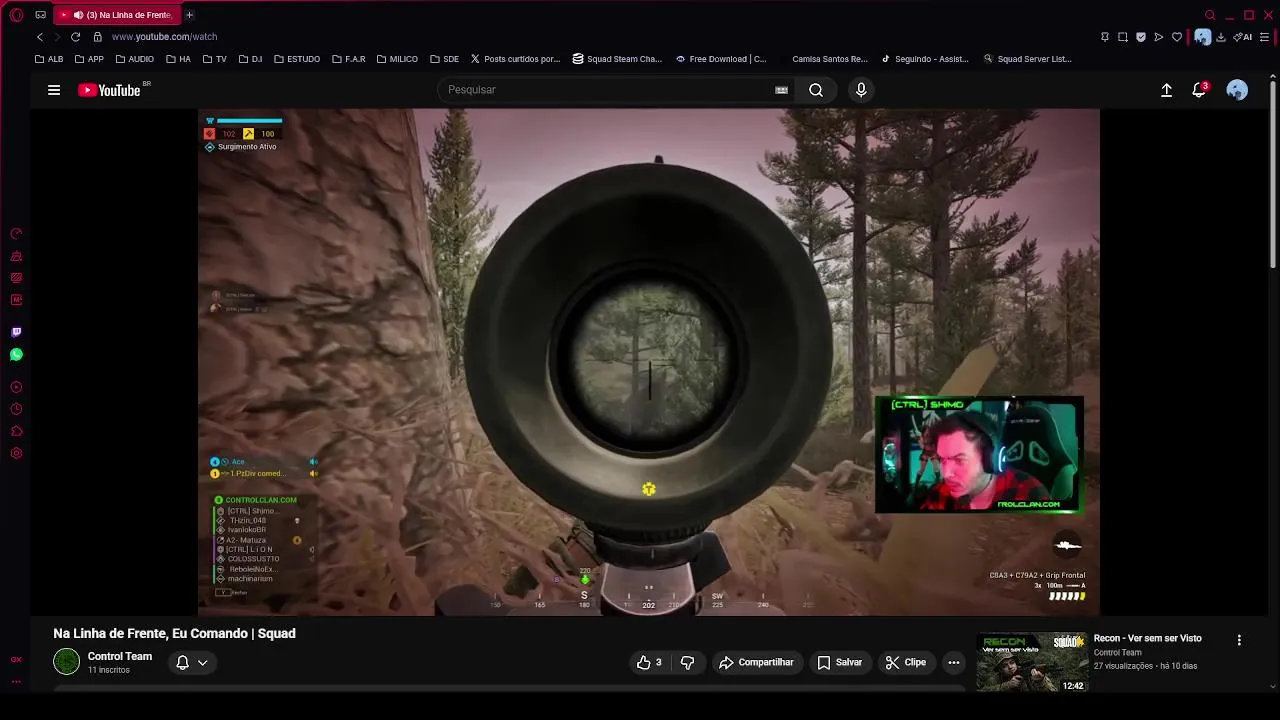Open sidebar extensions cube icon
This screenshot has height=720, width=1280.
[x=16, y=431]
